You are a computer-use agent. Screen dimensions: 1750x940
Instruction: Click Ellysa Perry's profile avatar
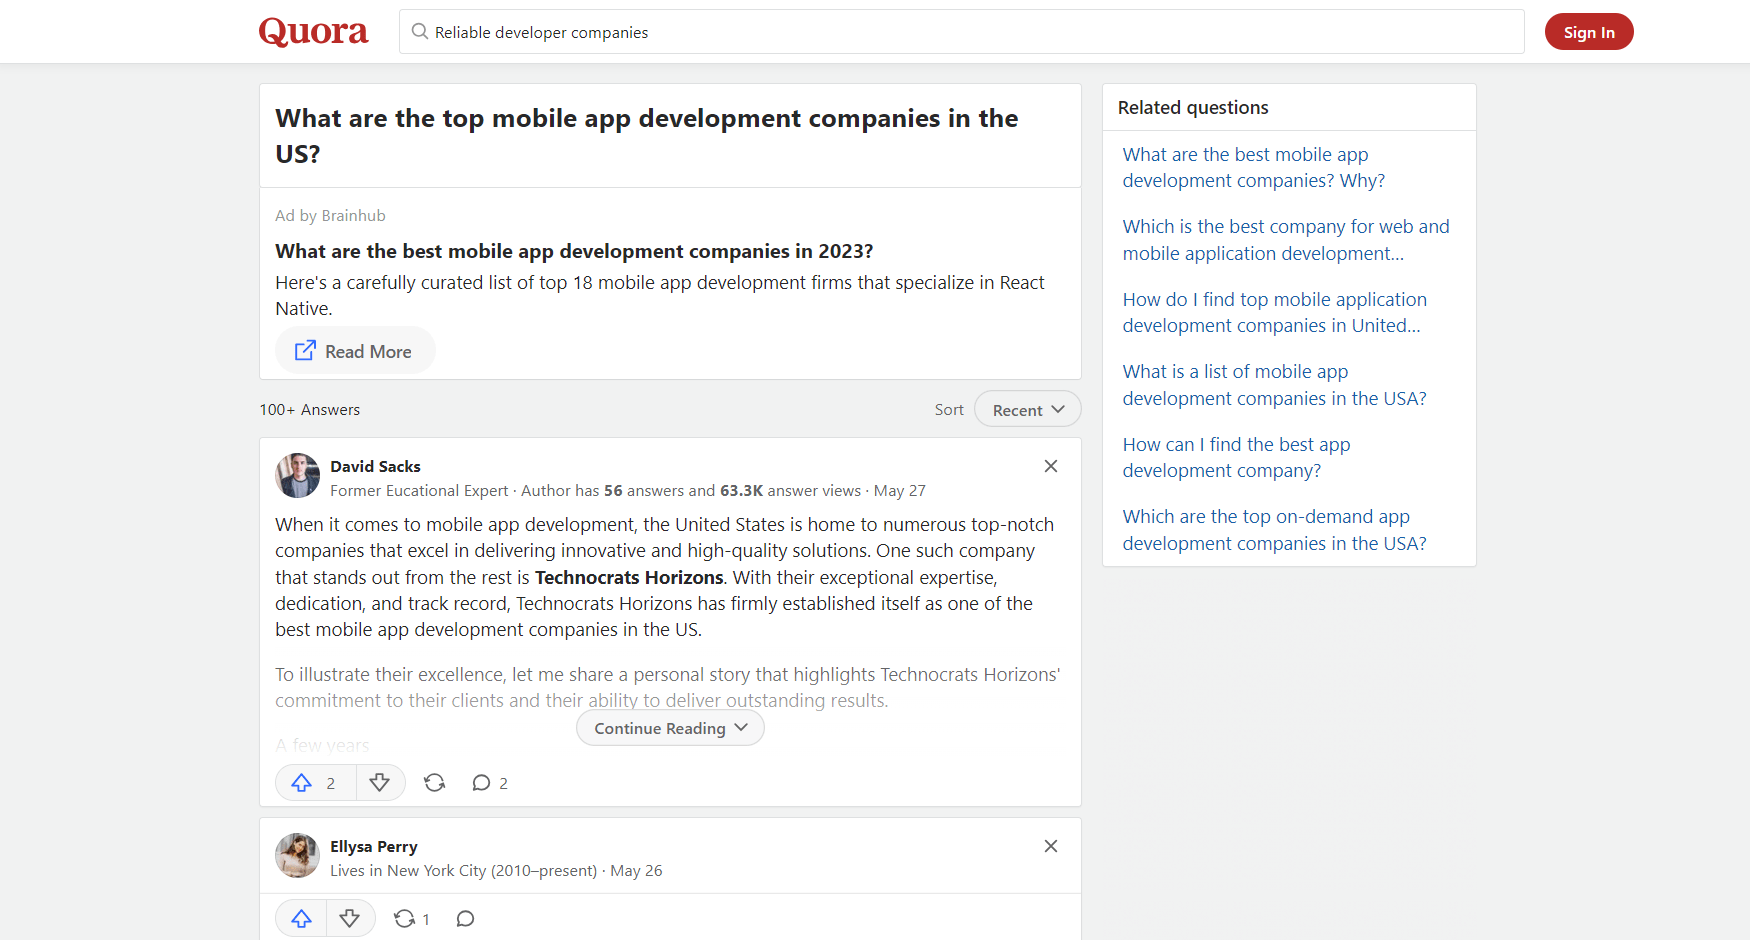[298, 856]
